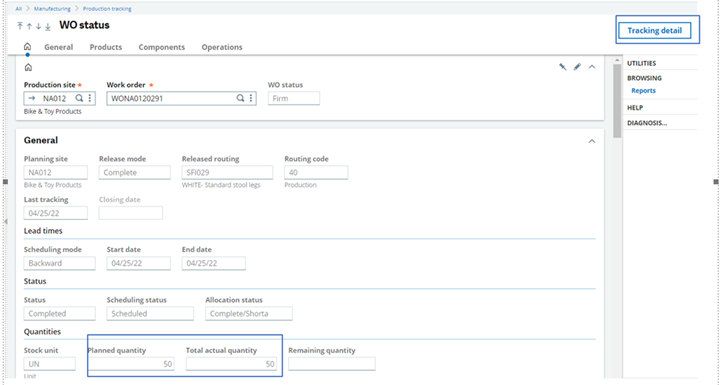The width and height of the screenshot is (720, 385).
Task: Click 'WHITE- Standard stool legs' text
Action: 221,185
